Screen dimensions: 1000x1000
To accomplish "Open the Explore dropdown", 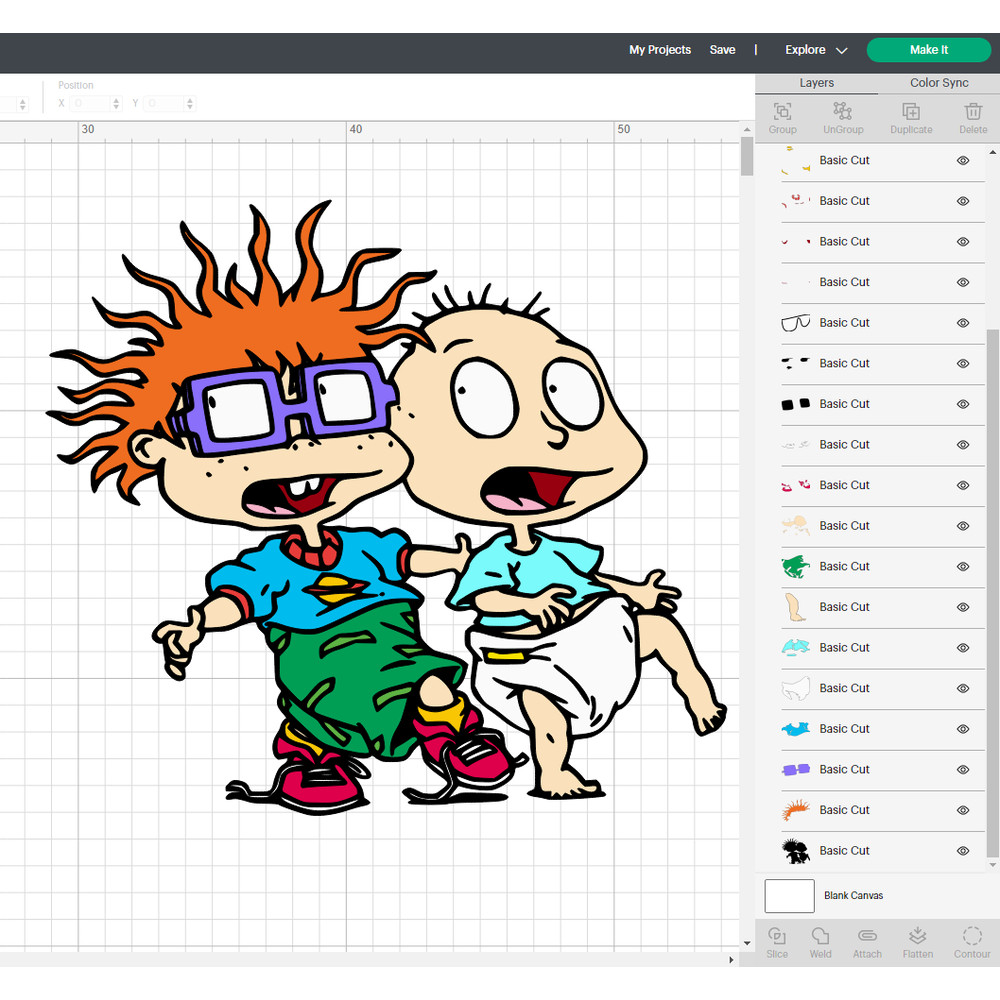I will tap(816, 49).
